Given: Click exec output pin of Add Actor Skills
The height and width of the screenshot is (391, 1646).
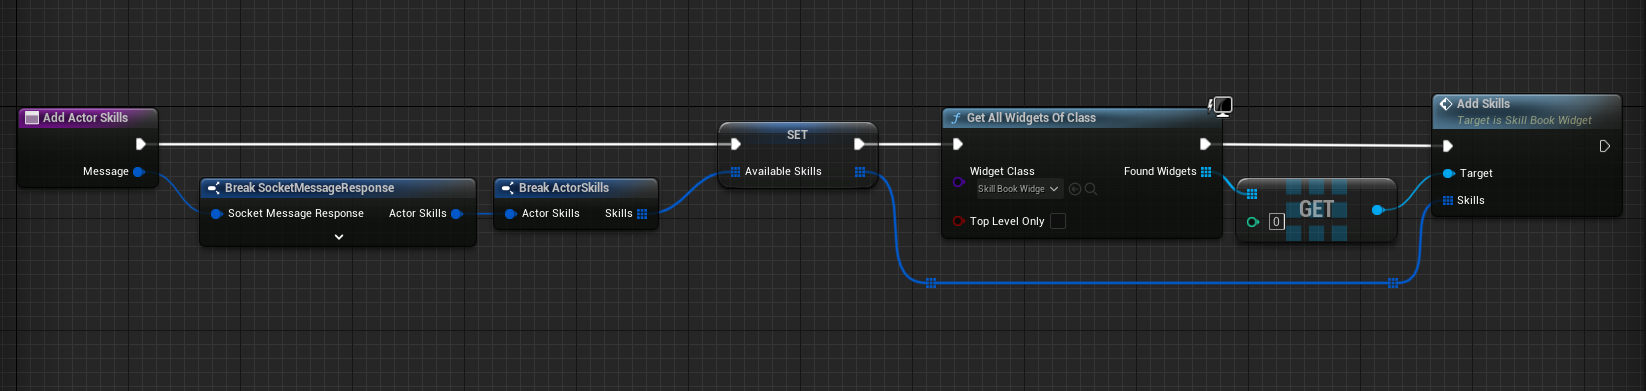Looking at the screenshot, I should pos(141,144).
